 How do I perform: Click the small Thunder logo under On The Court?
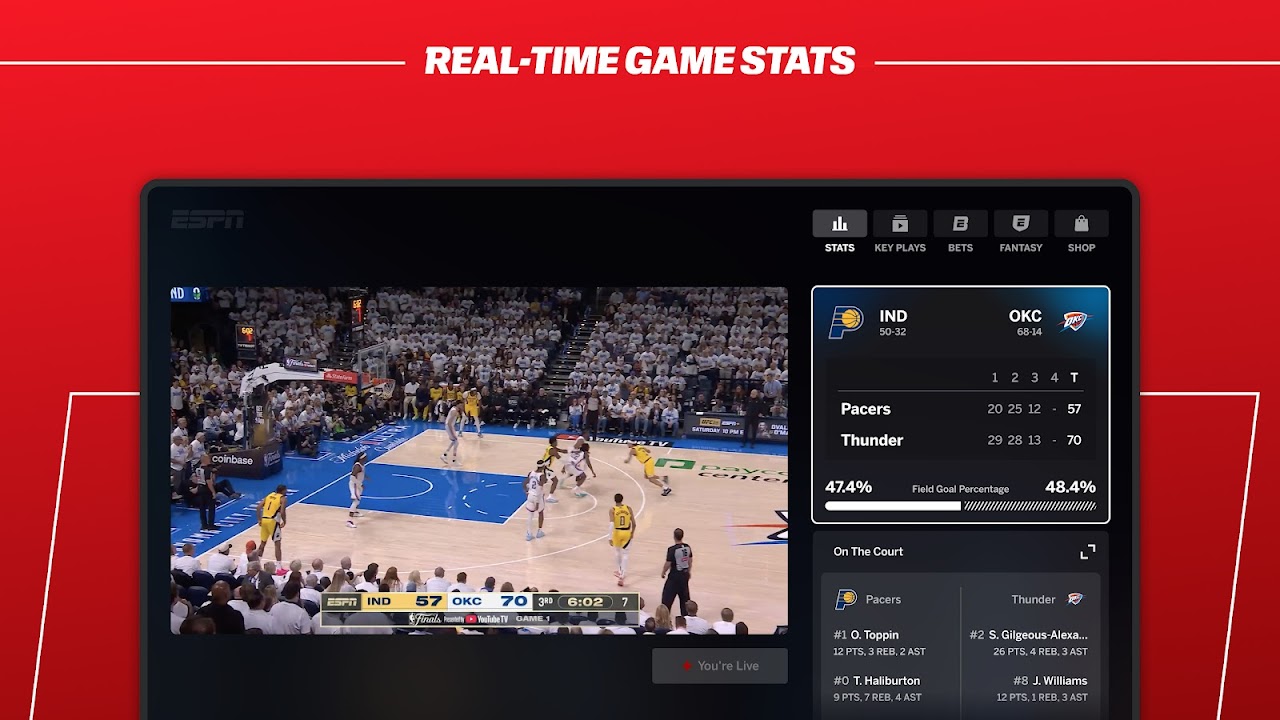[x=1075, y=599]
